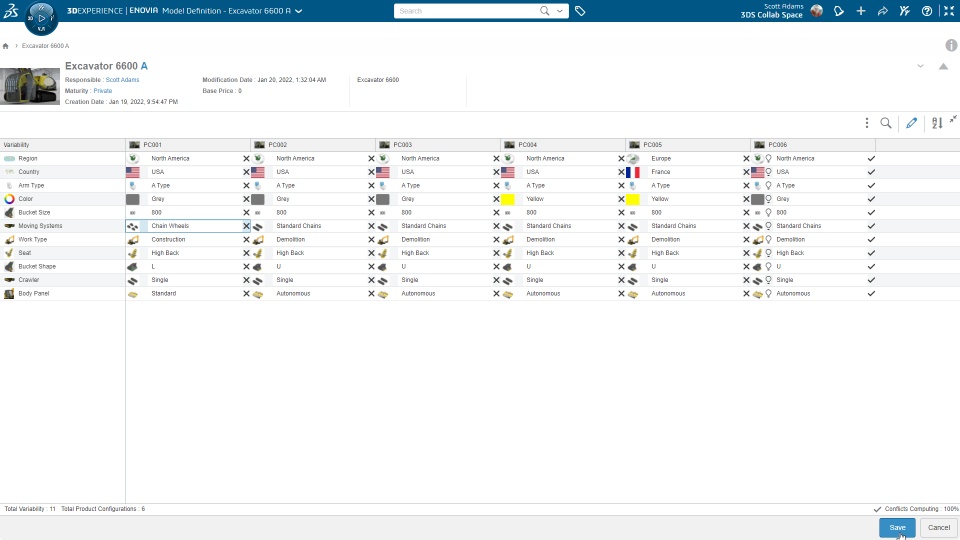This screenshot has height=540, width=960.
Task: Click the full-screen expand icon top right
Action: tap(948, 11)
